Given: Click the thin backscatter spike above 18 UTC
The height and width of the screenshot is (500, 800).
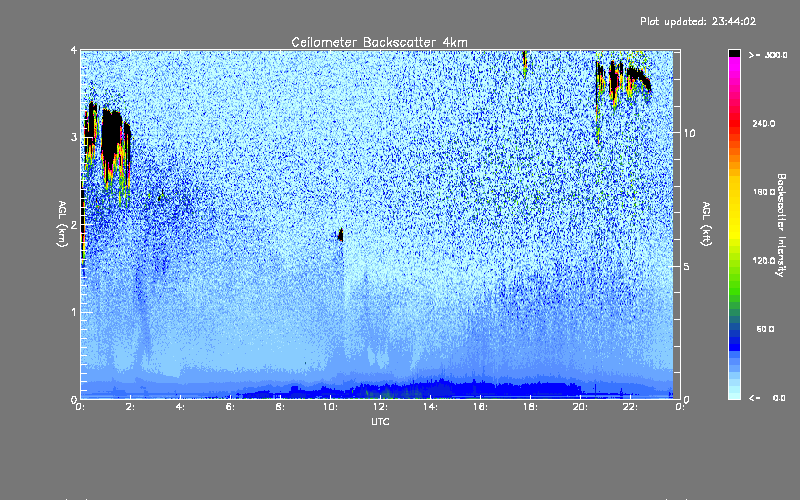Looking at the screenshot, I should (x=524, y=62).
